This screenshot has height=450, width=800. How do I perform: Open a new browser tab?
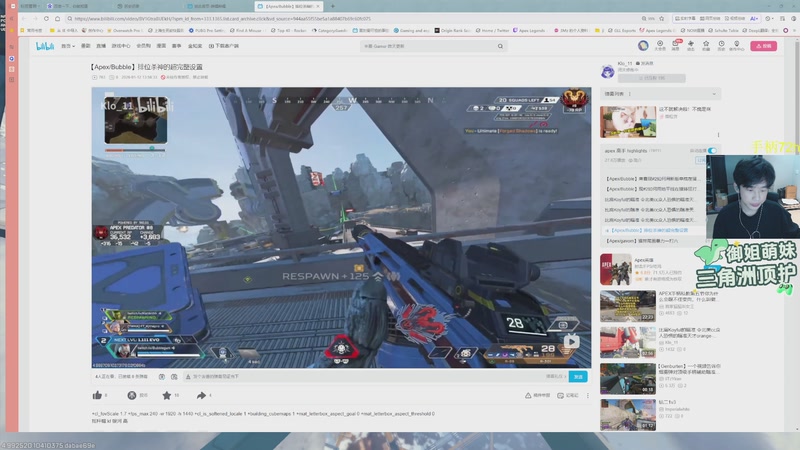tap(333, 6)
